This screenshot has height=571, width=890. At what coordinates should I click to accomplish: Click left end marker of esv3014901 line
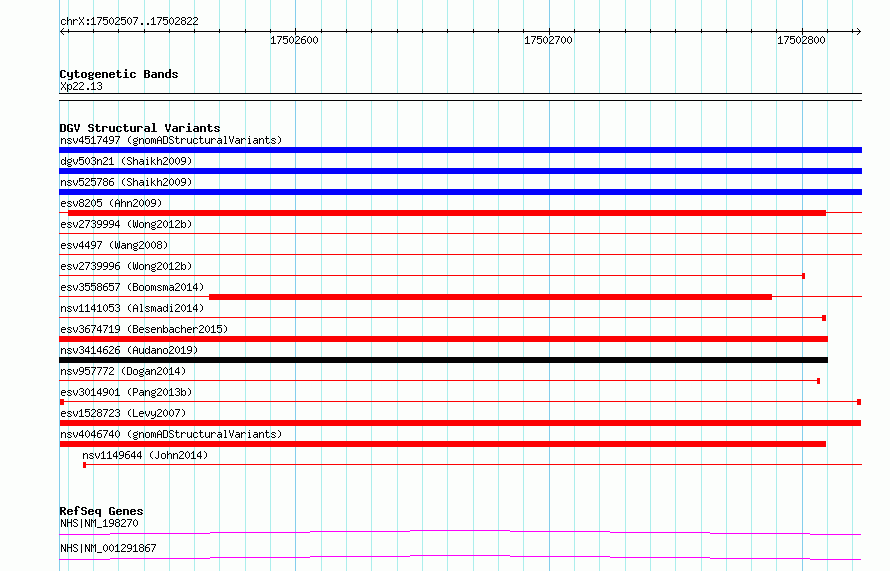62,402
